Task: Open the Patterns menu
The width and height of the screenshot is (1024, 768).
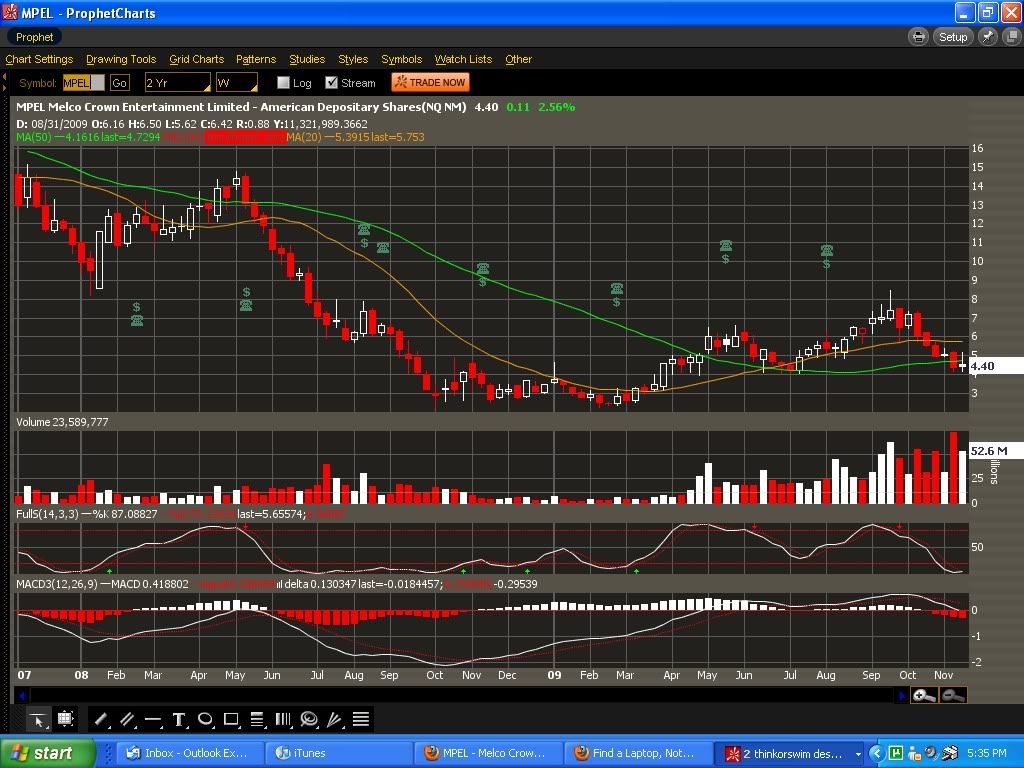Action: click(x=256, y=59)
